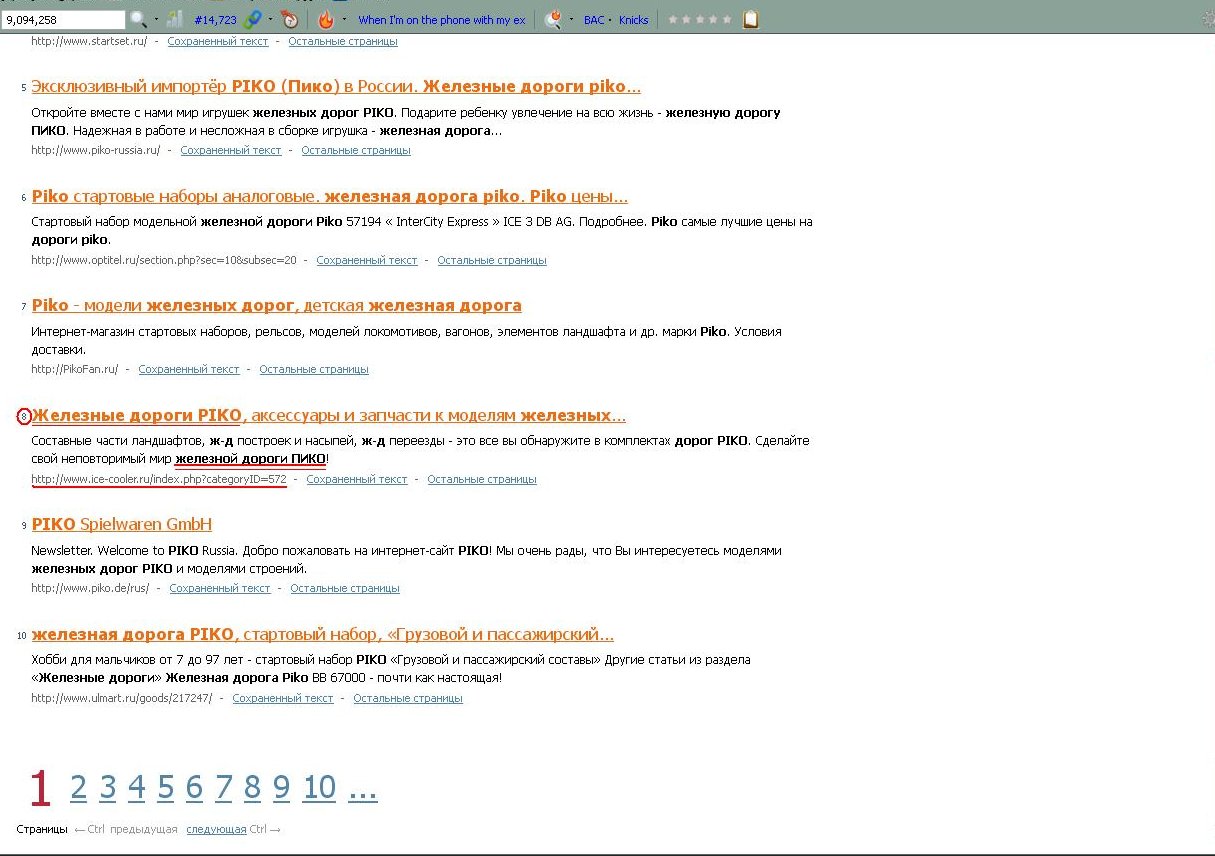1215x856 pixels.
Task: Click the URL text http://PikoFan.ru/
Action: (x=75, y=370)
